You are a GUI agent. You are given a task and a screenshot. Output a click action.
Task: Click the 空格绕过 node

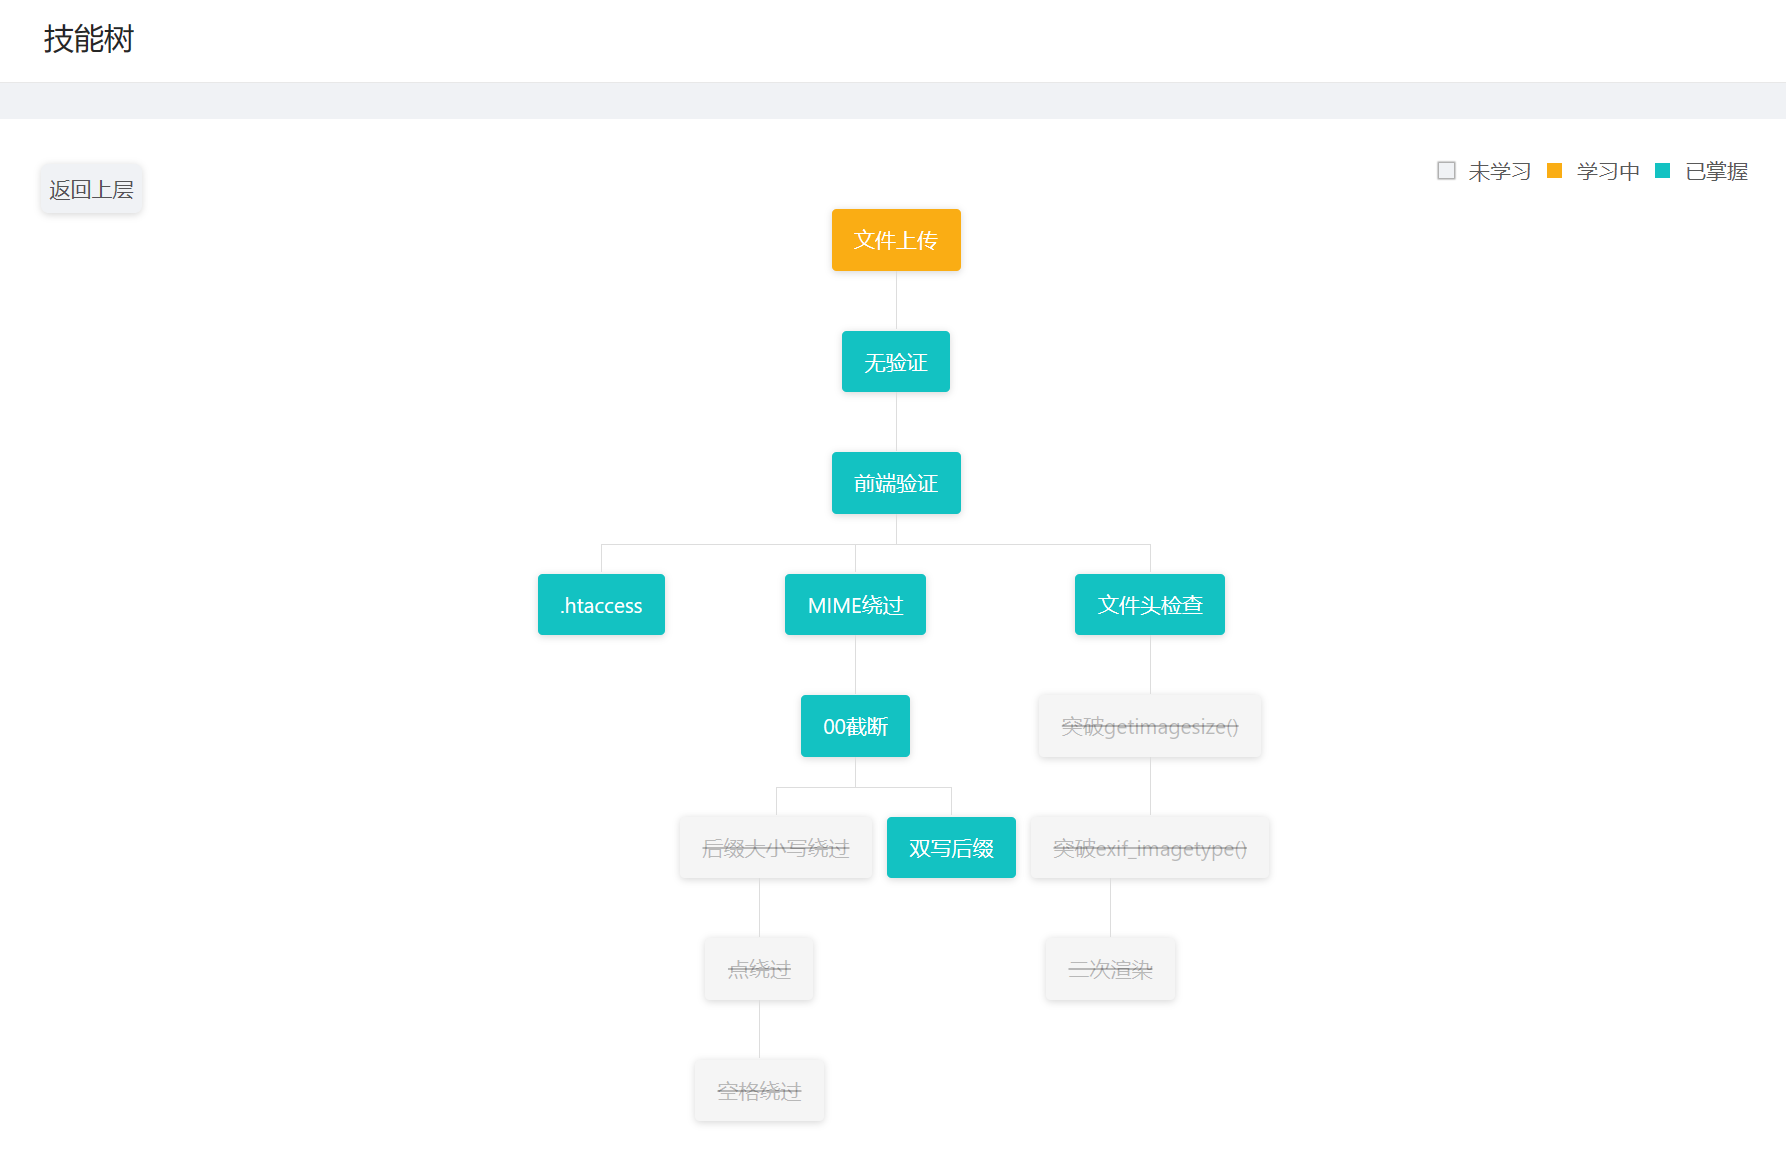759,1091
